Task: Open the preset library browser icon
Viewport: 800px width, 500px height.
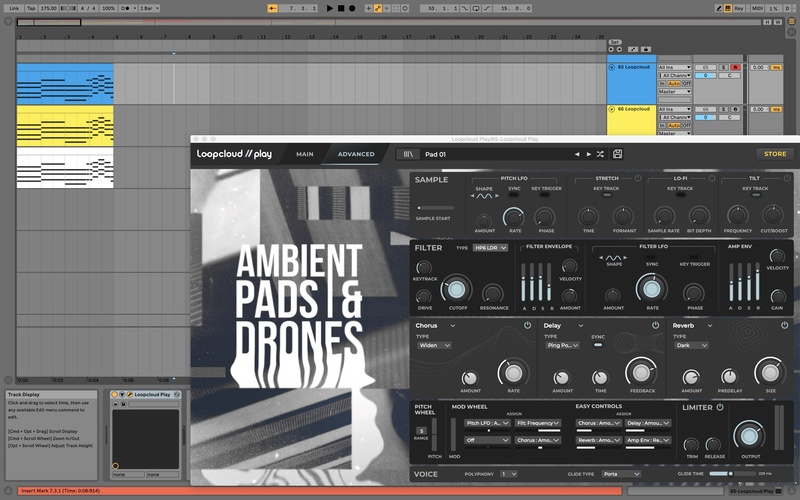Action: tap(407, 154)
